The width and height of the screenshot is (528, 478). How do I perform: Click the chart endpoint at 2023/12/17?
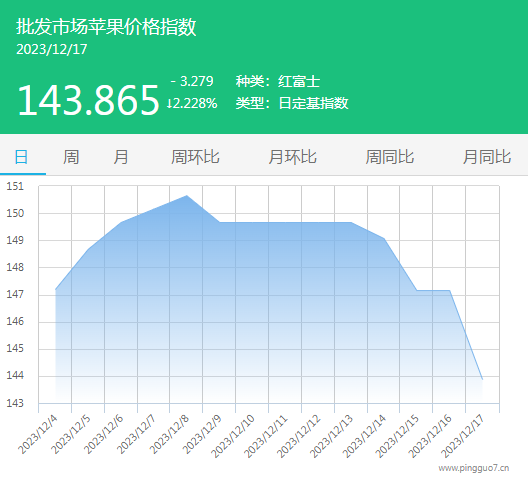click(x=483, y=379)
